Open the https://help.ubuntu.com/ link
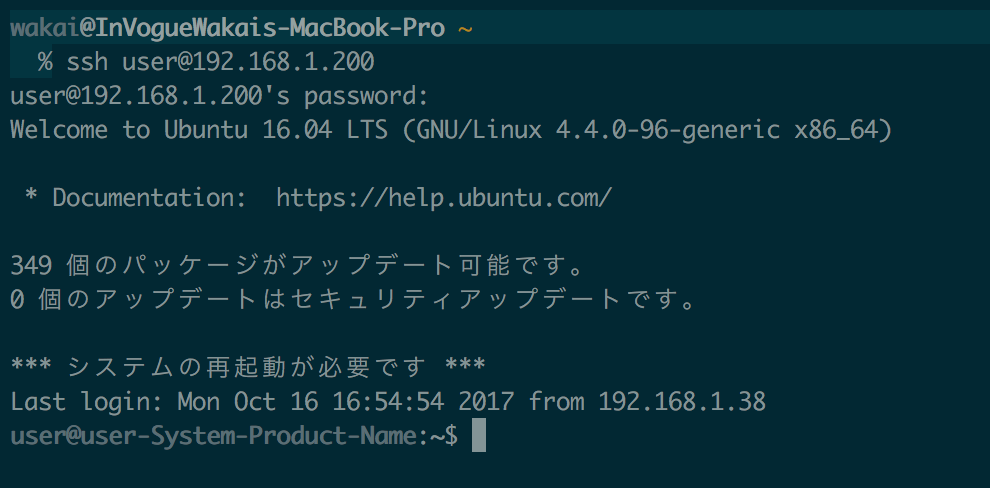 444,198
